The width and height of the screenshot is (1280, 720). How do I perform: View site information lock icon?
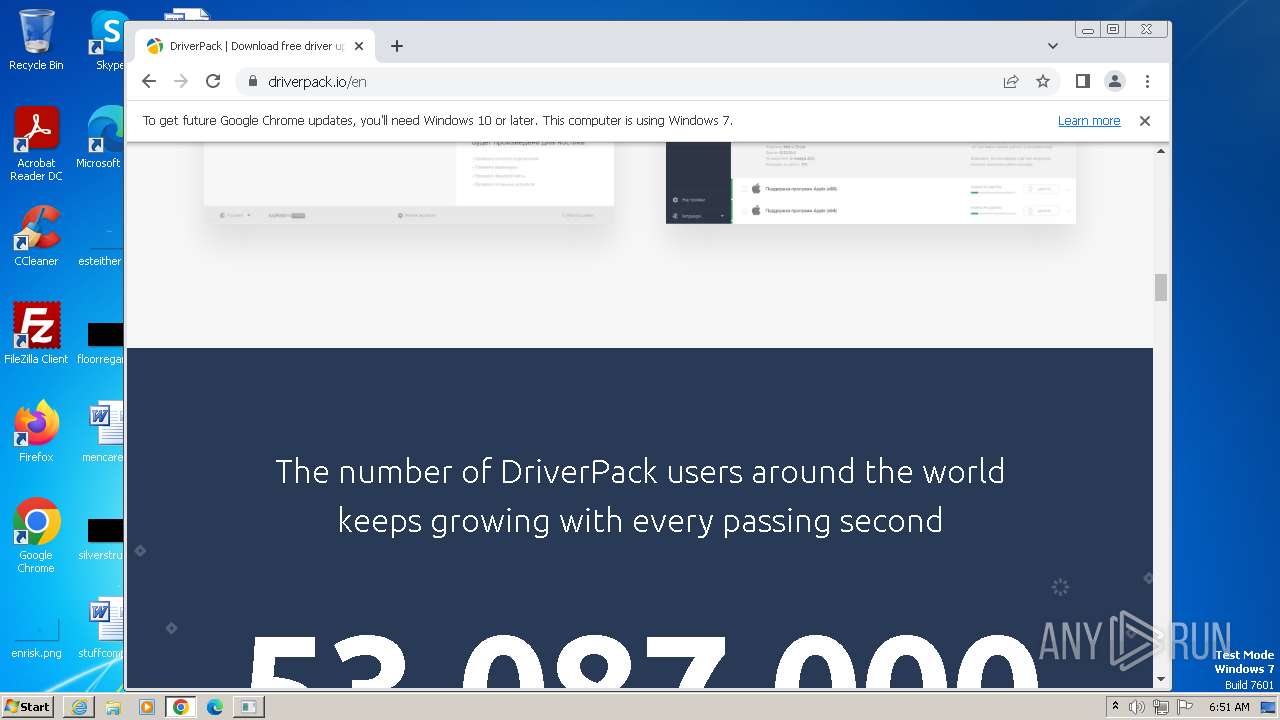[252, 82]
